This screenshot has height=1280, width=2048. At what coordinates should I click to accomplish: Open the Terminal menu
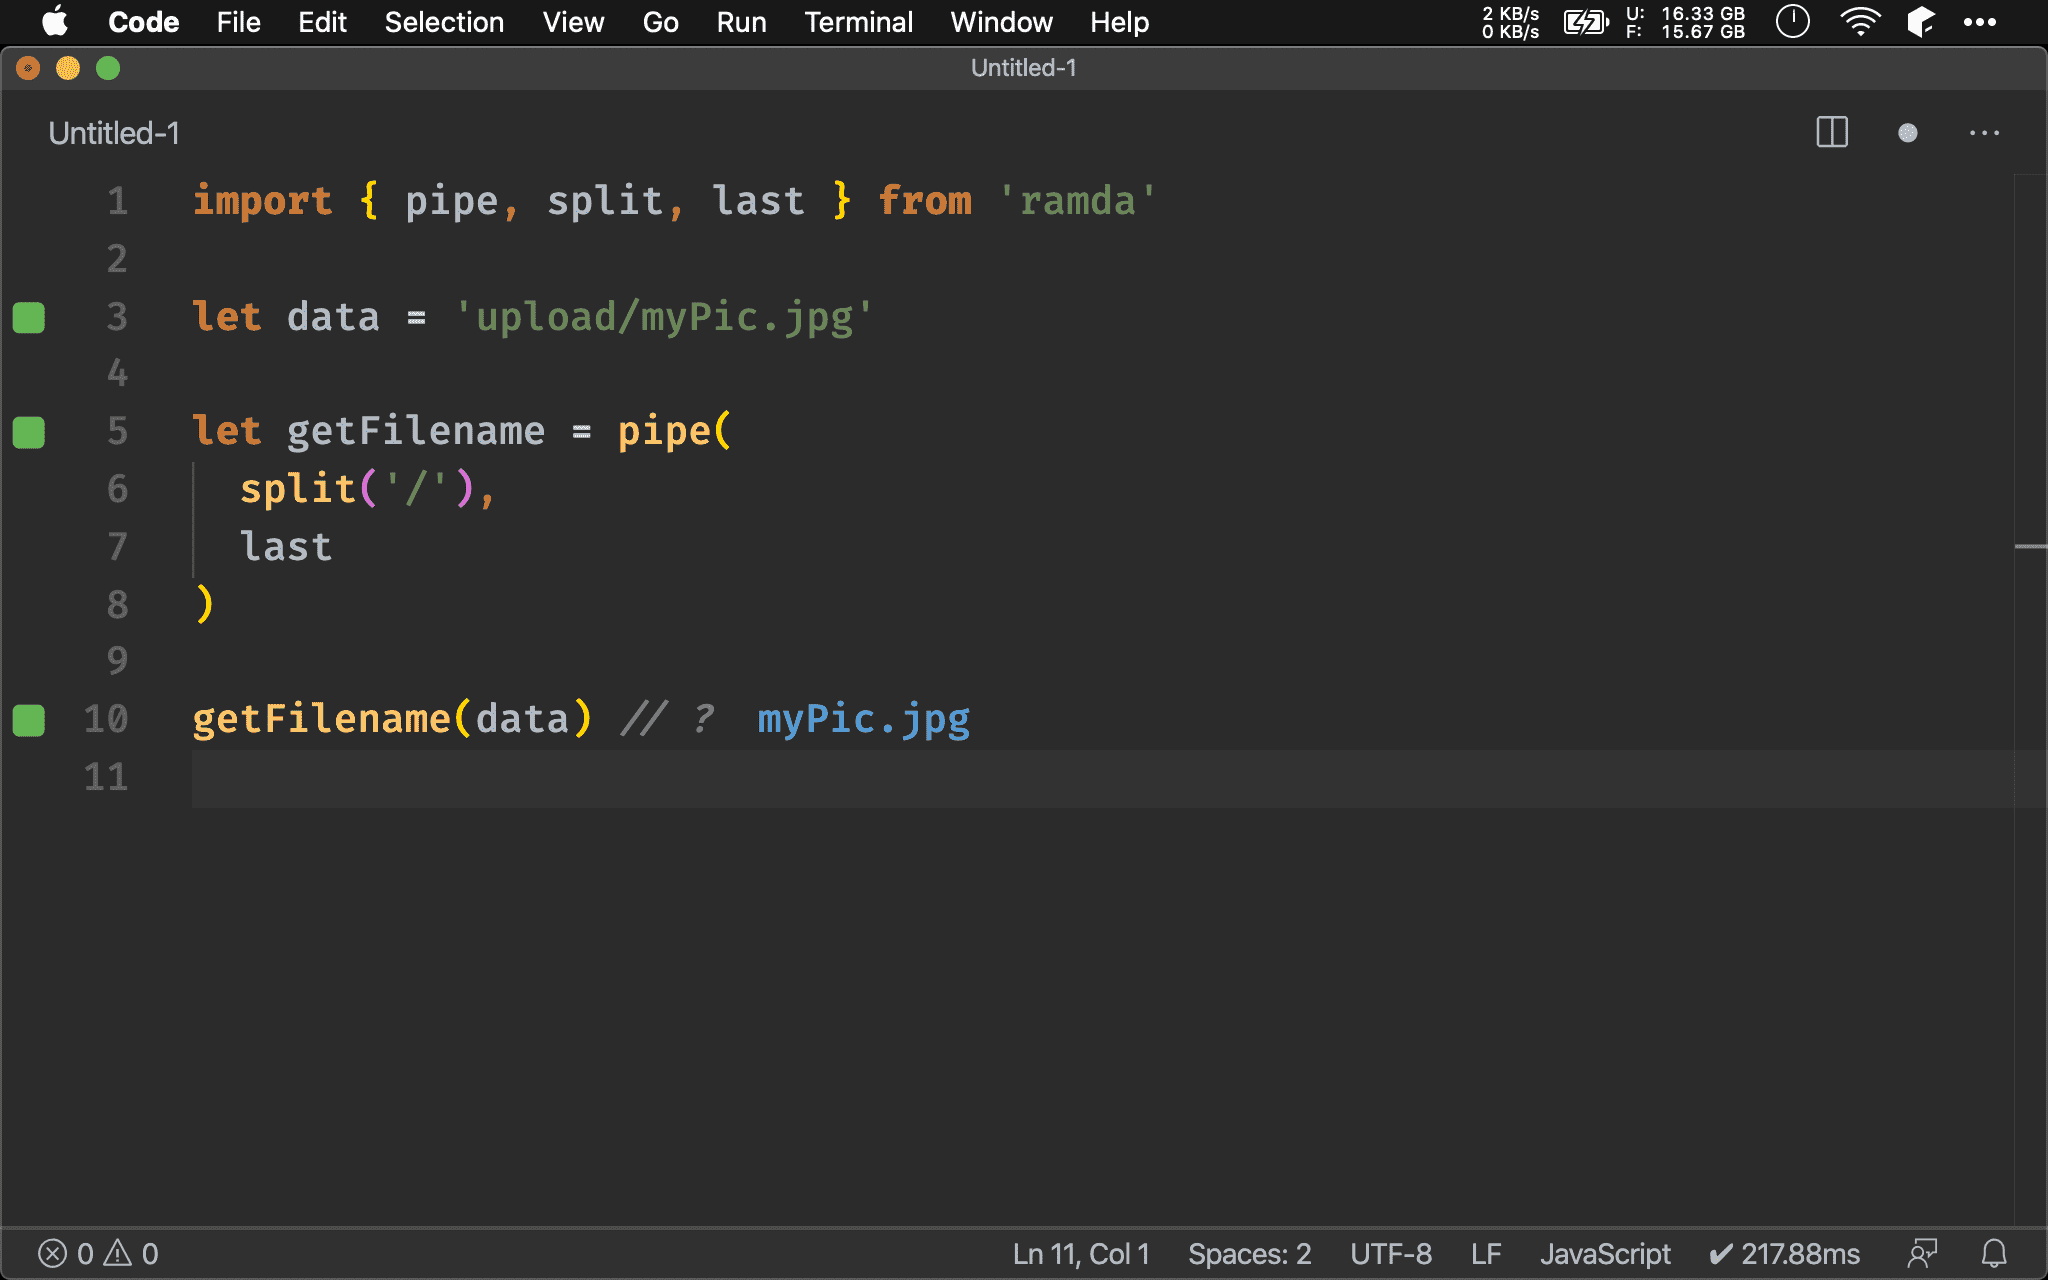point(858,22)
